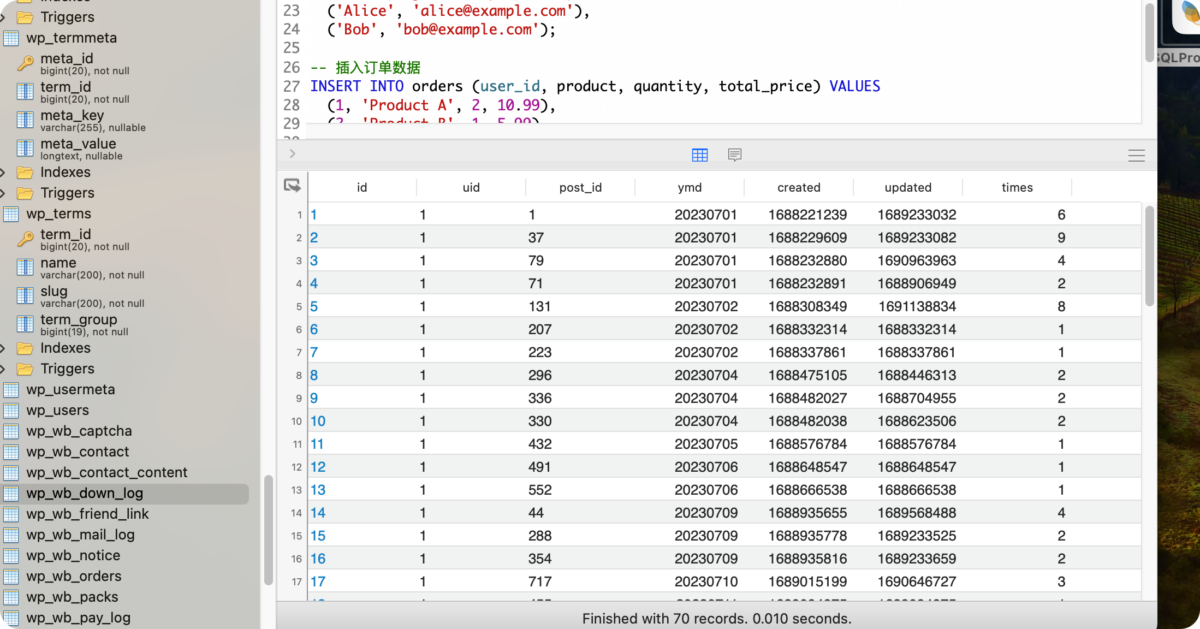Click the name column icon
This screenshot has height=629, width=1200.
click(25, 268)
